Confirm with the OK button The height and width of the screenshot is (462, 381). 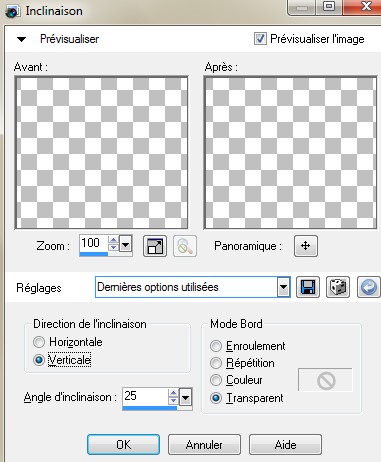[x=123, y=444]
